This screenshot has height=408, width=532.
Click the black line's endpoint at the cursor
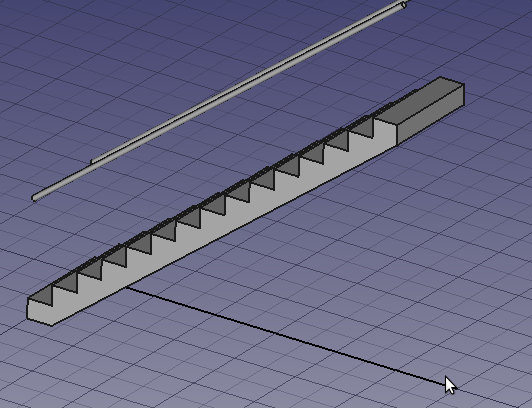pos(446,385)
